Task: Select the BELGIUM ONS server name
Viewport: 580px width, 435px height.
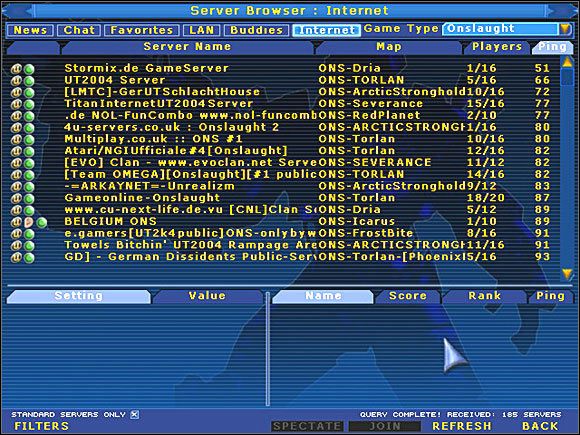Action: point(111,222)
